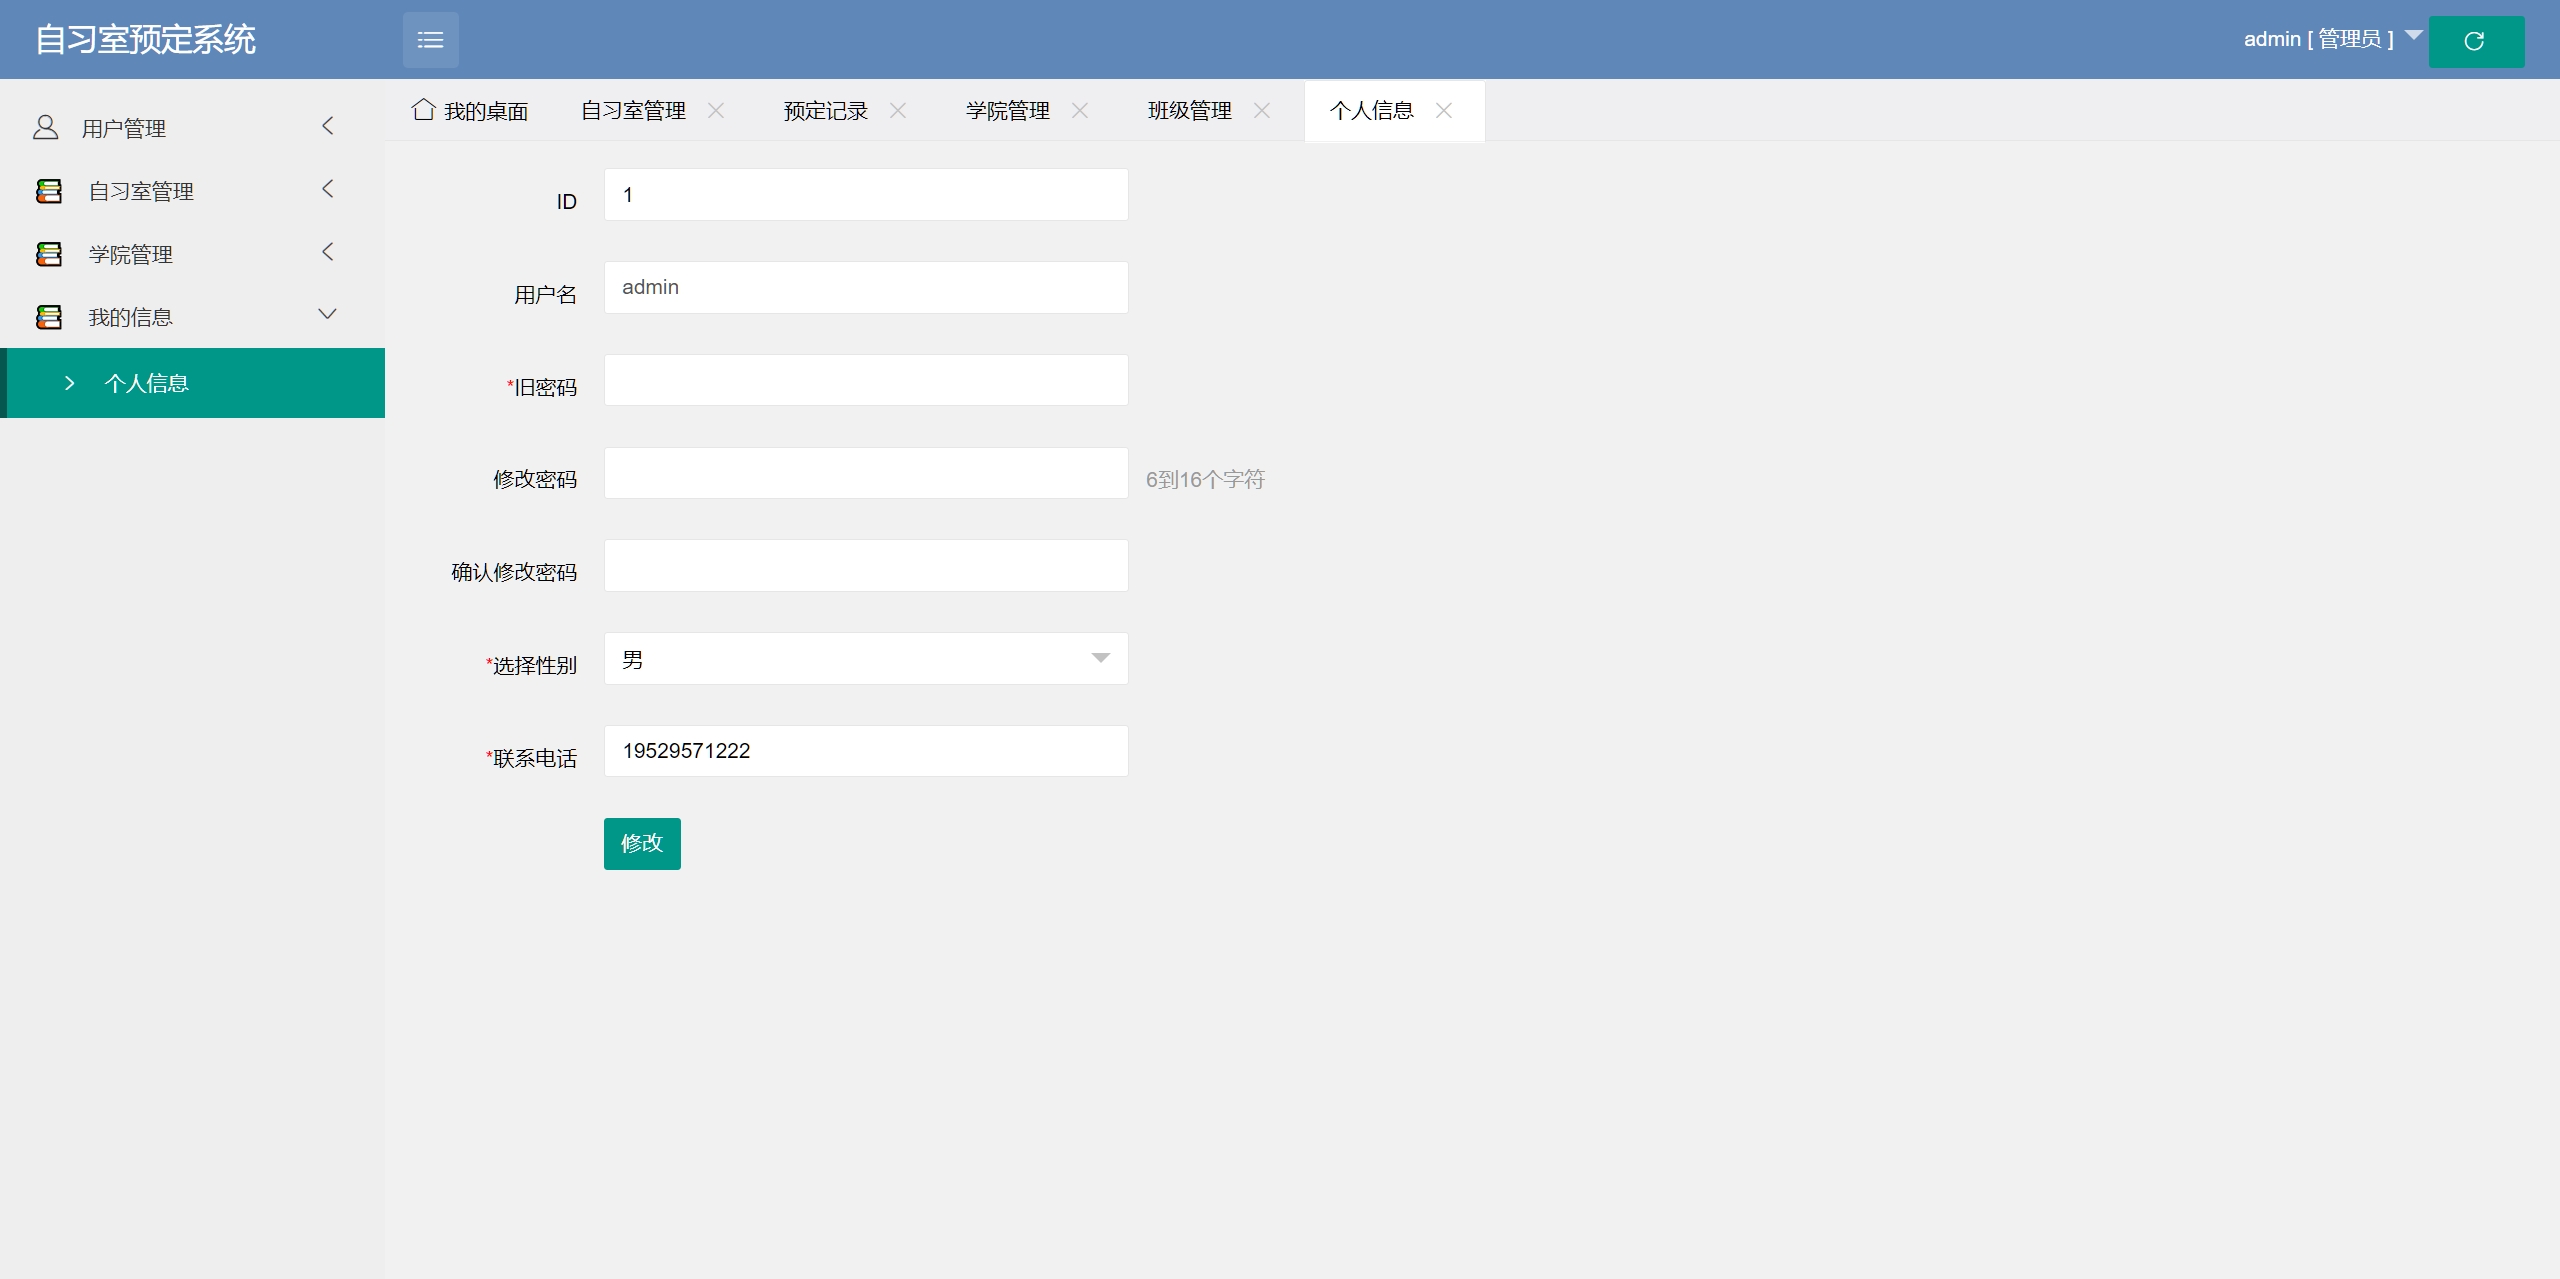The height and width of the screenshot is (1279, 2560).
Task: Focus the 旧密码 input field
Action: (866, 380)
